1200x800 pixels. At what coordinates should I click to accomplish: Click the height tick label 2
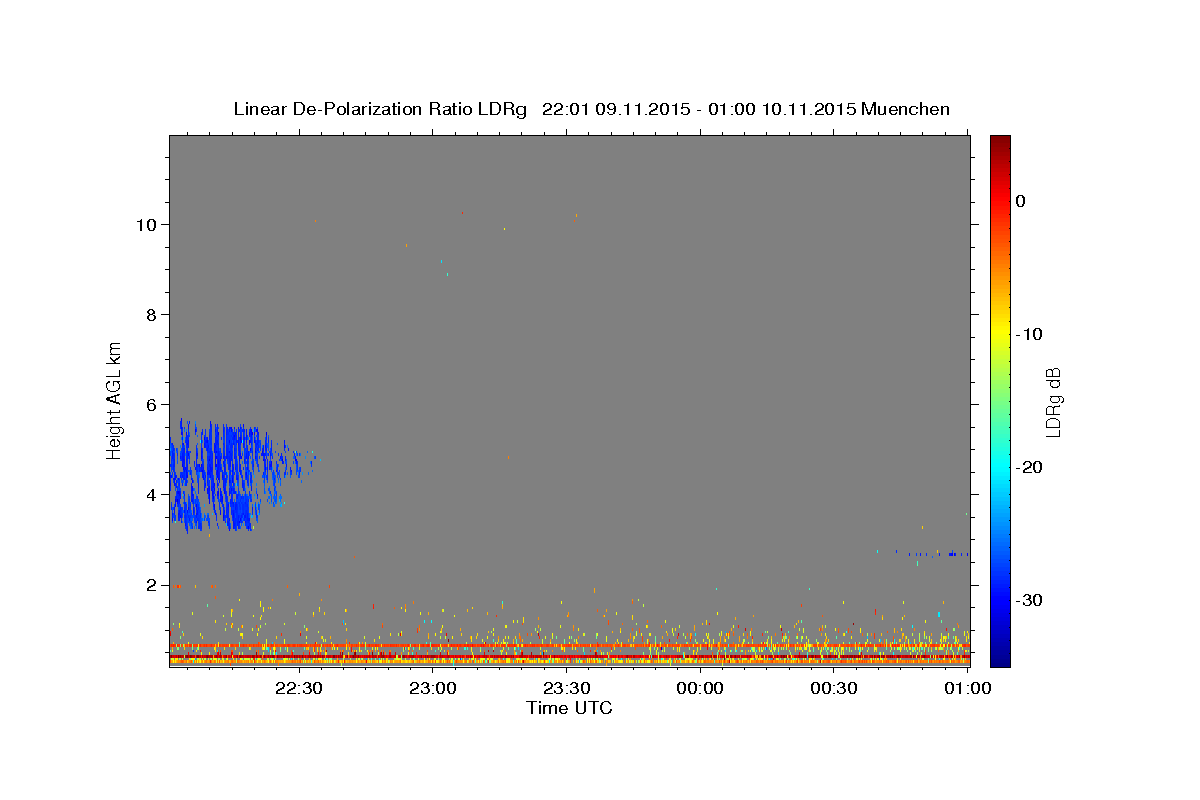(x=151, y=584)
